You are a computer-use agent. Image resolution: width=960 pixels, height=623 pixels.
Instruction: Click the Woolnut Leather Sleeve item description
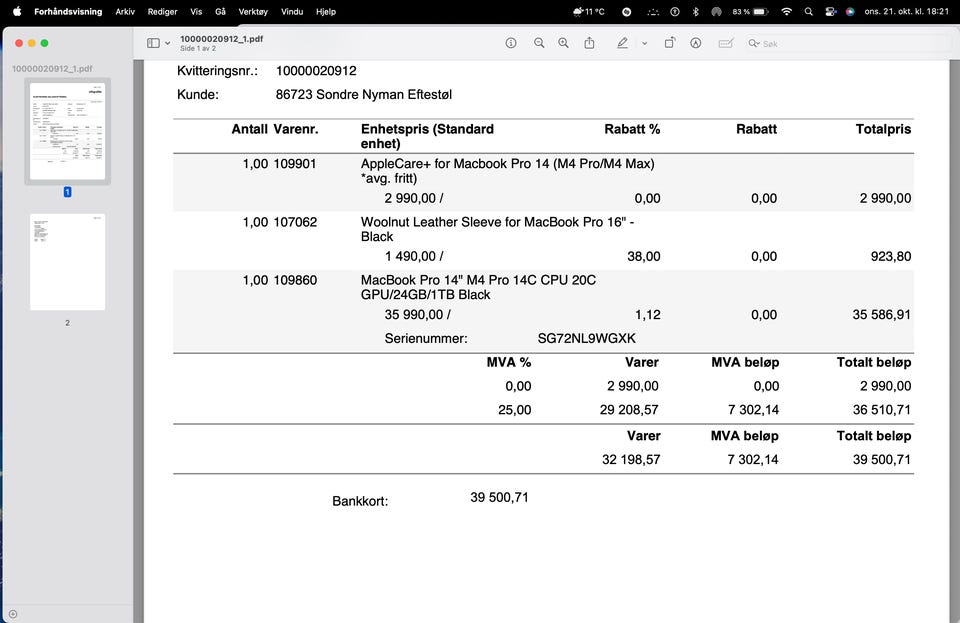tap(497, 229)
